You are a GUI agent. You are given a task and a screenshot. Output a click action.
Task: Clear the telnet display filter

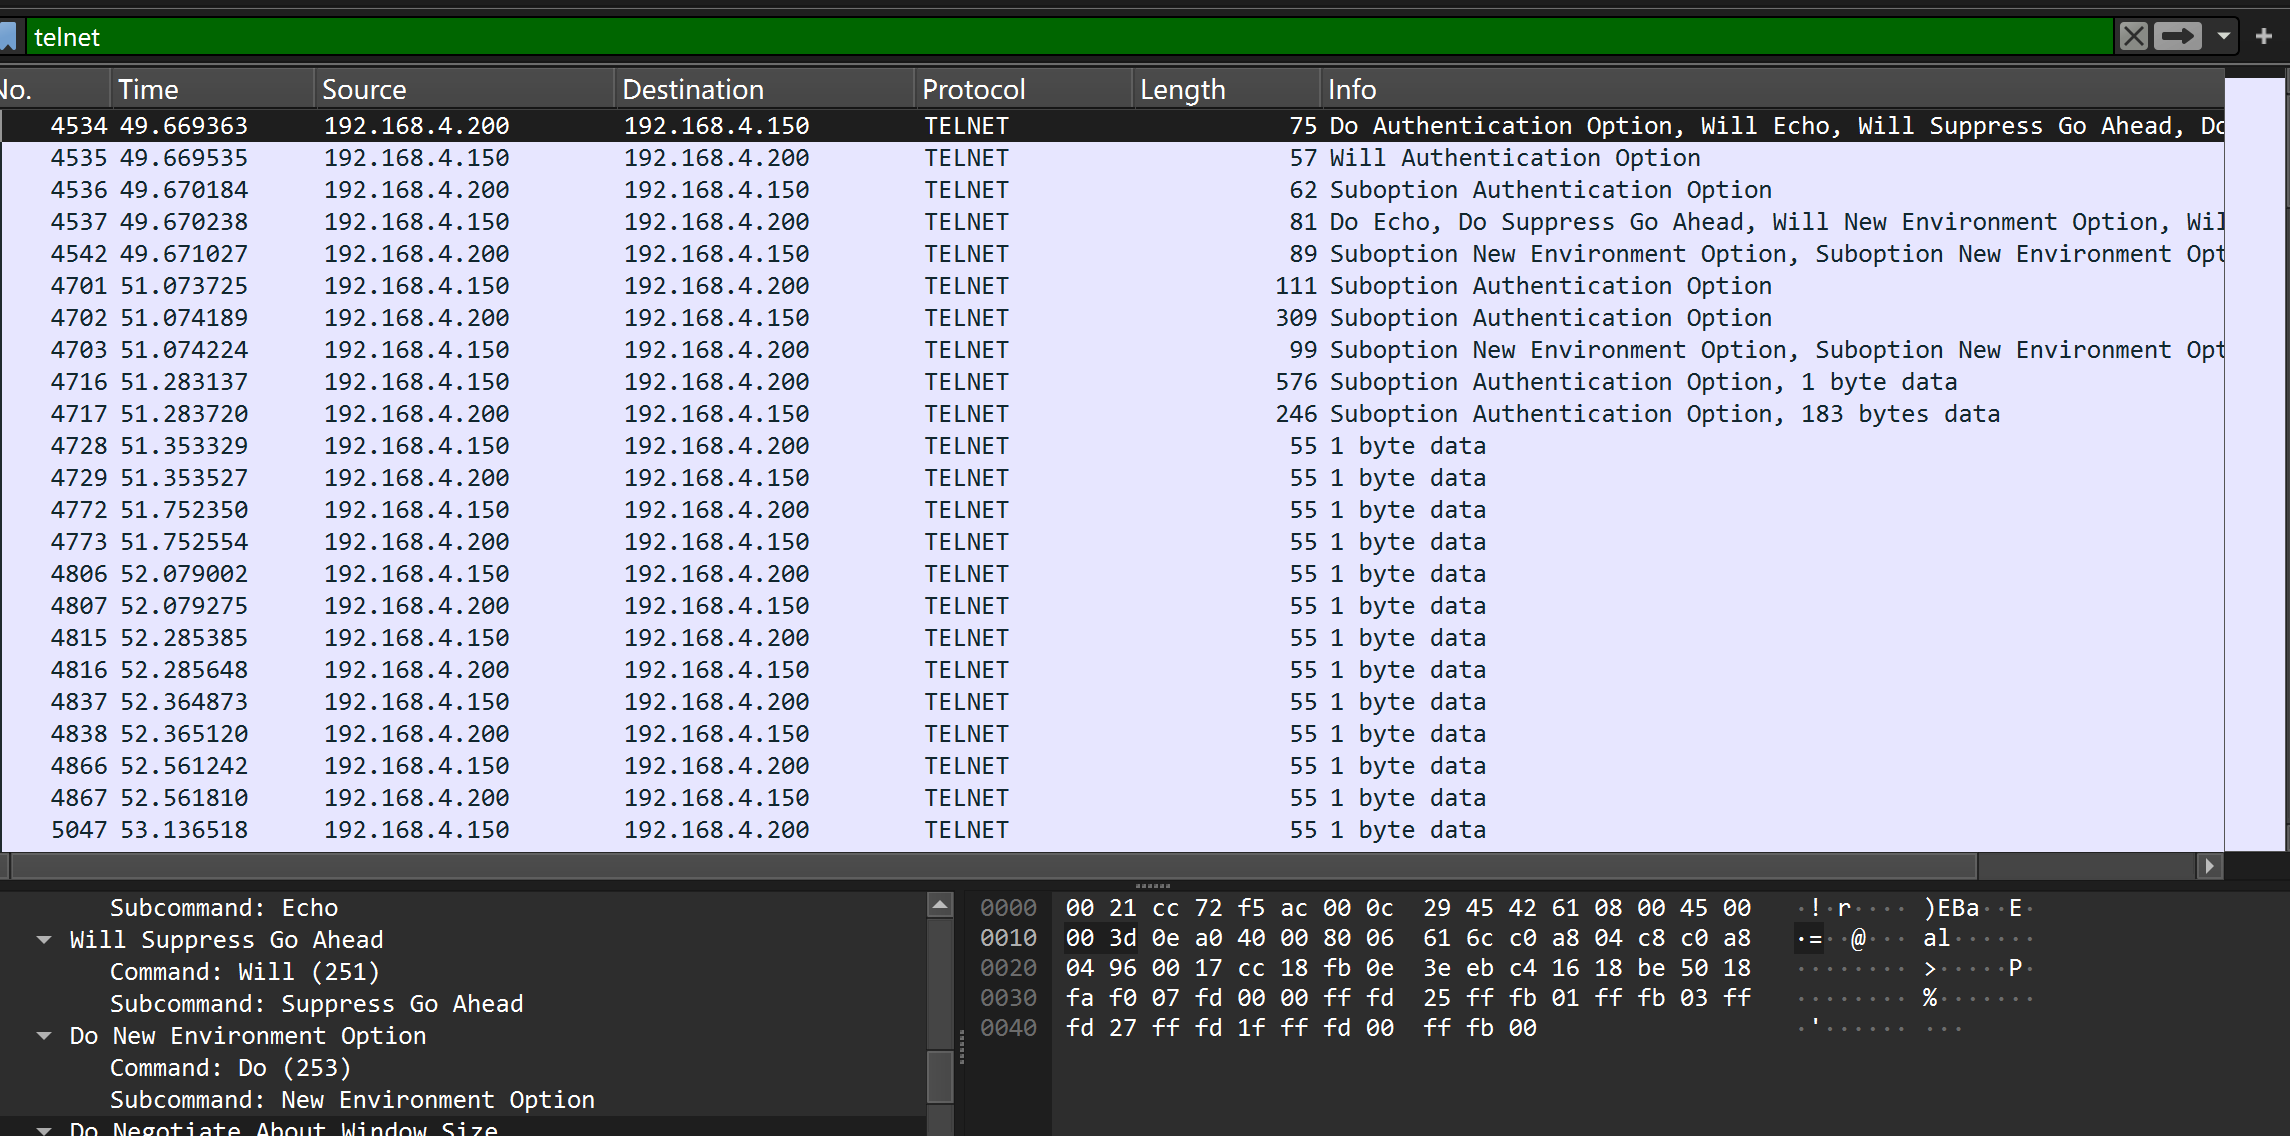[x=2133, y=36]
